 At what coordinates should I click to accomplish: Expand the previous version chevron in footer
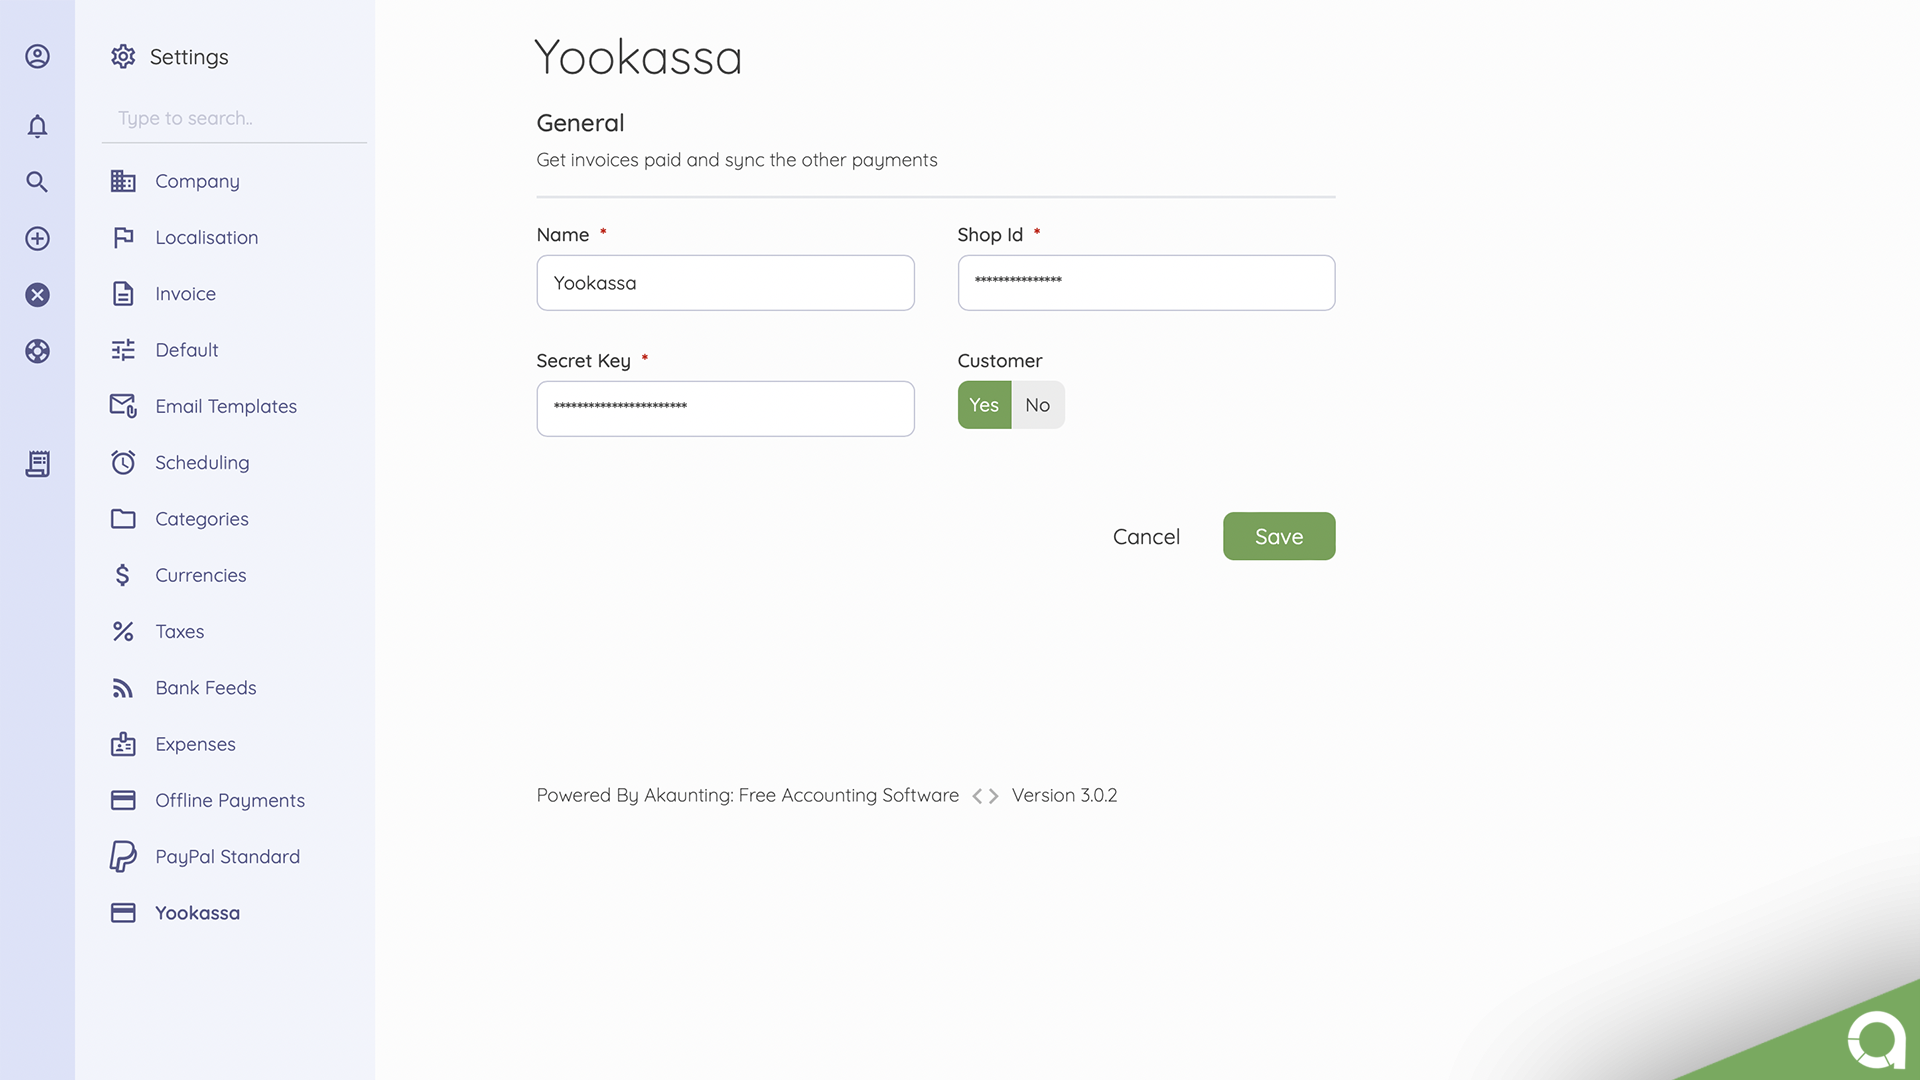point(977,795)
